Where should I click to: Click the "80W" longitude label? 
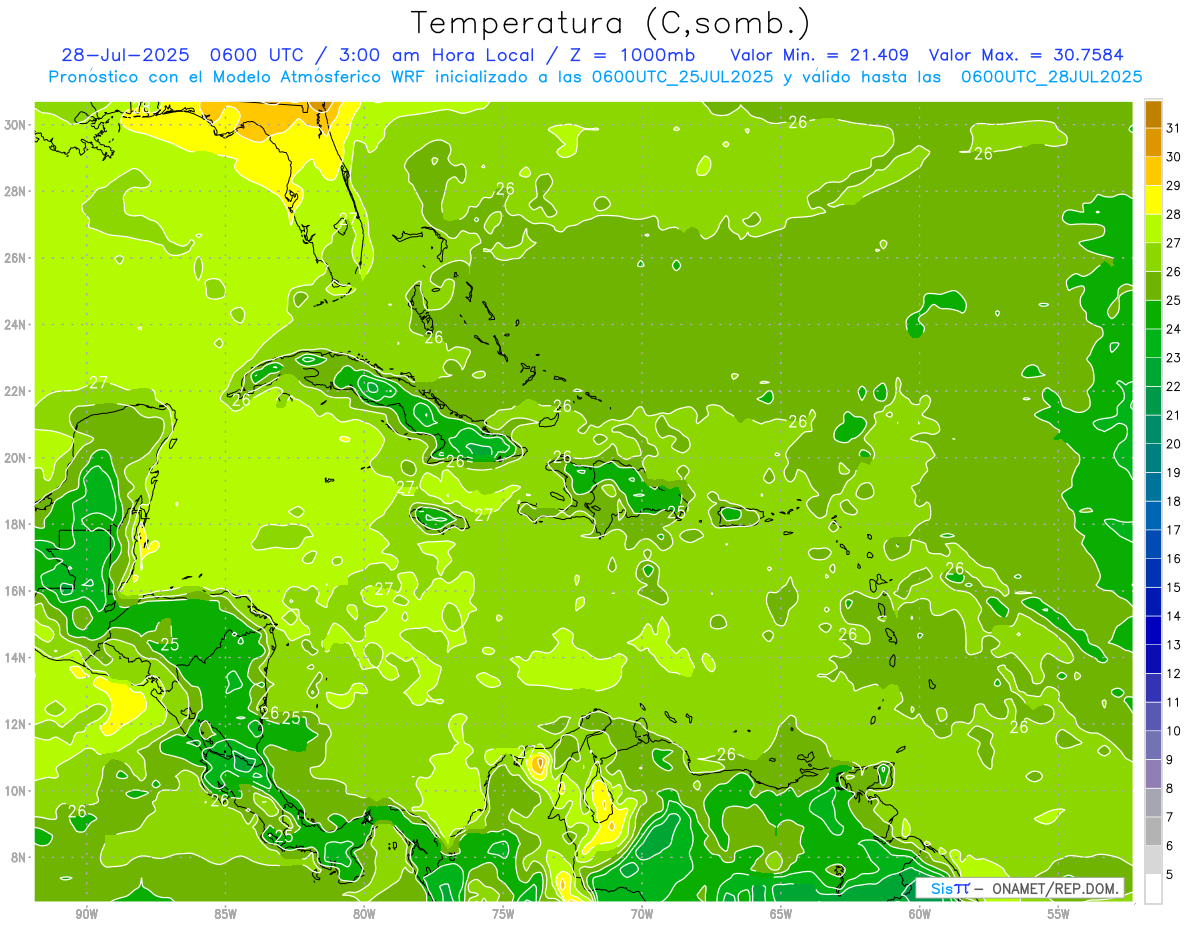pyautogui.click(x=364, y=914)
